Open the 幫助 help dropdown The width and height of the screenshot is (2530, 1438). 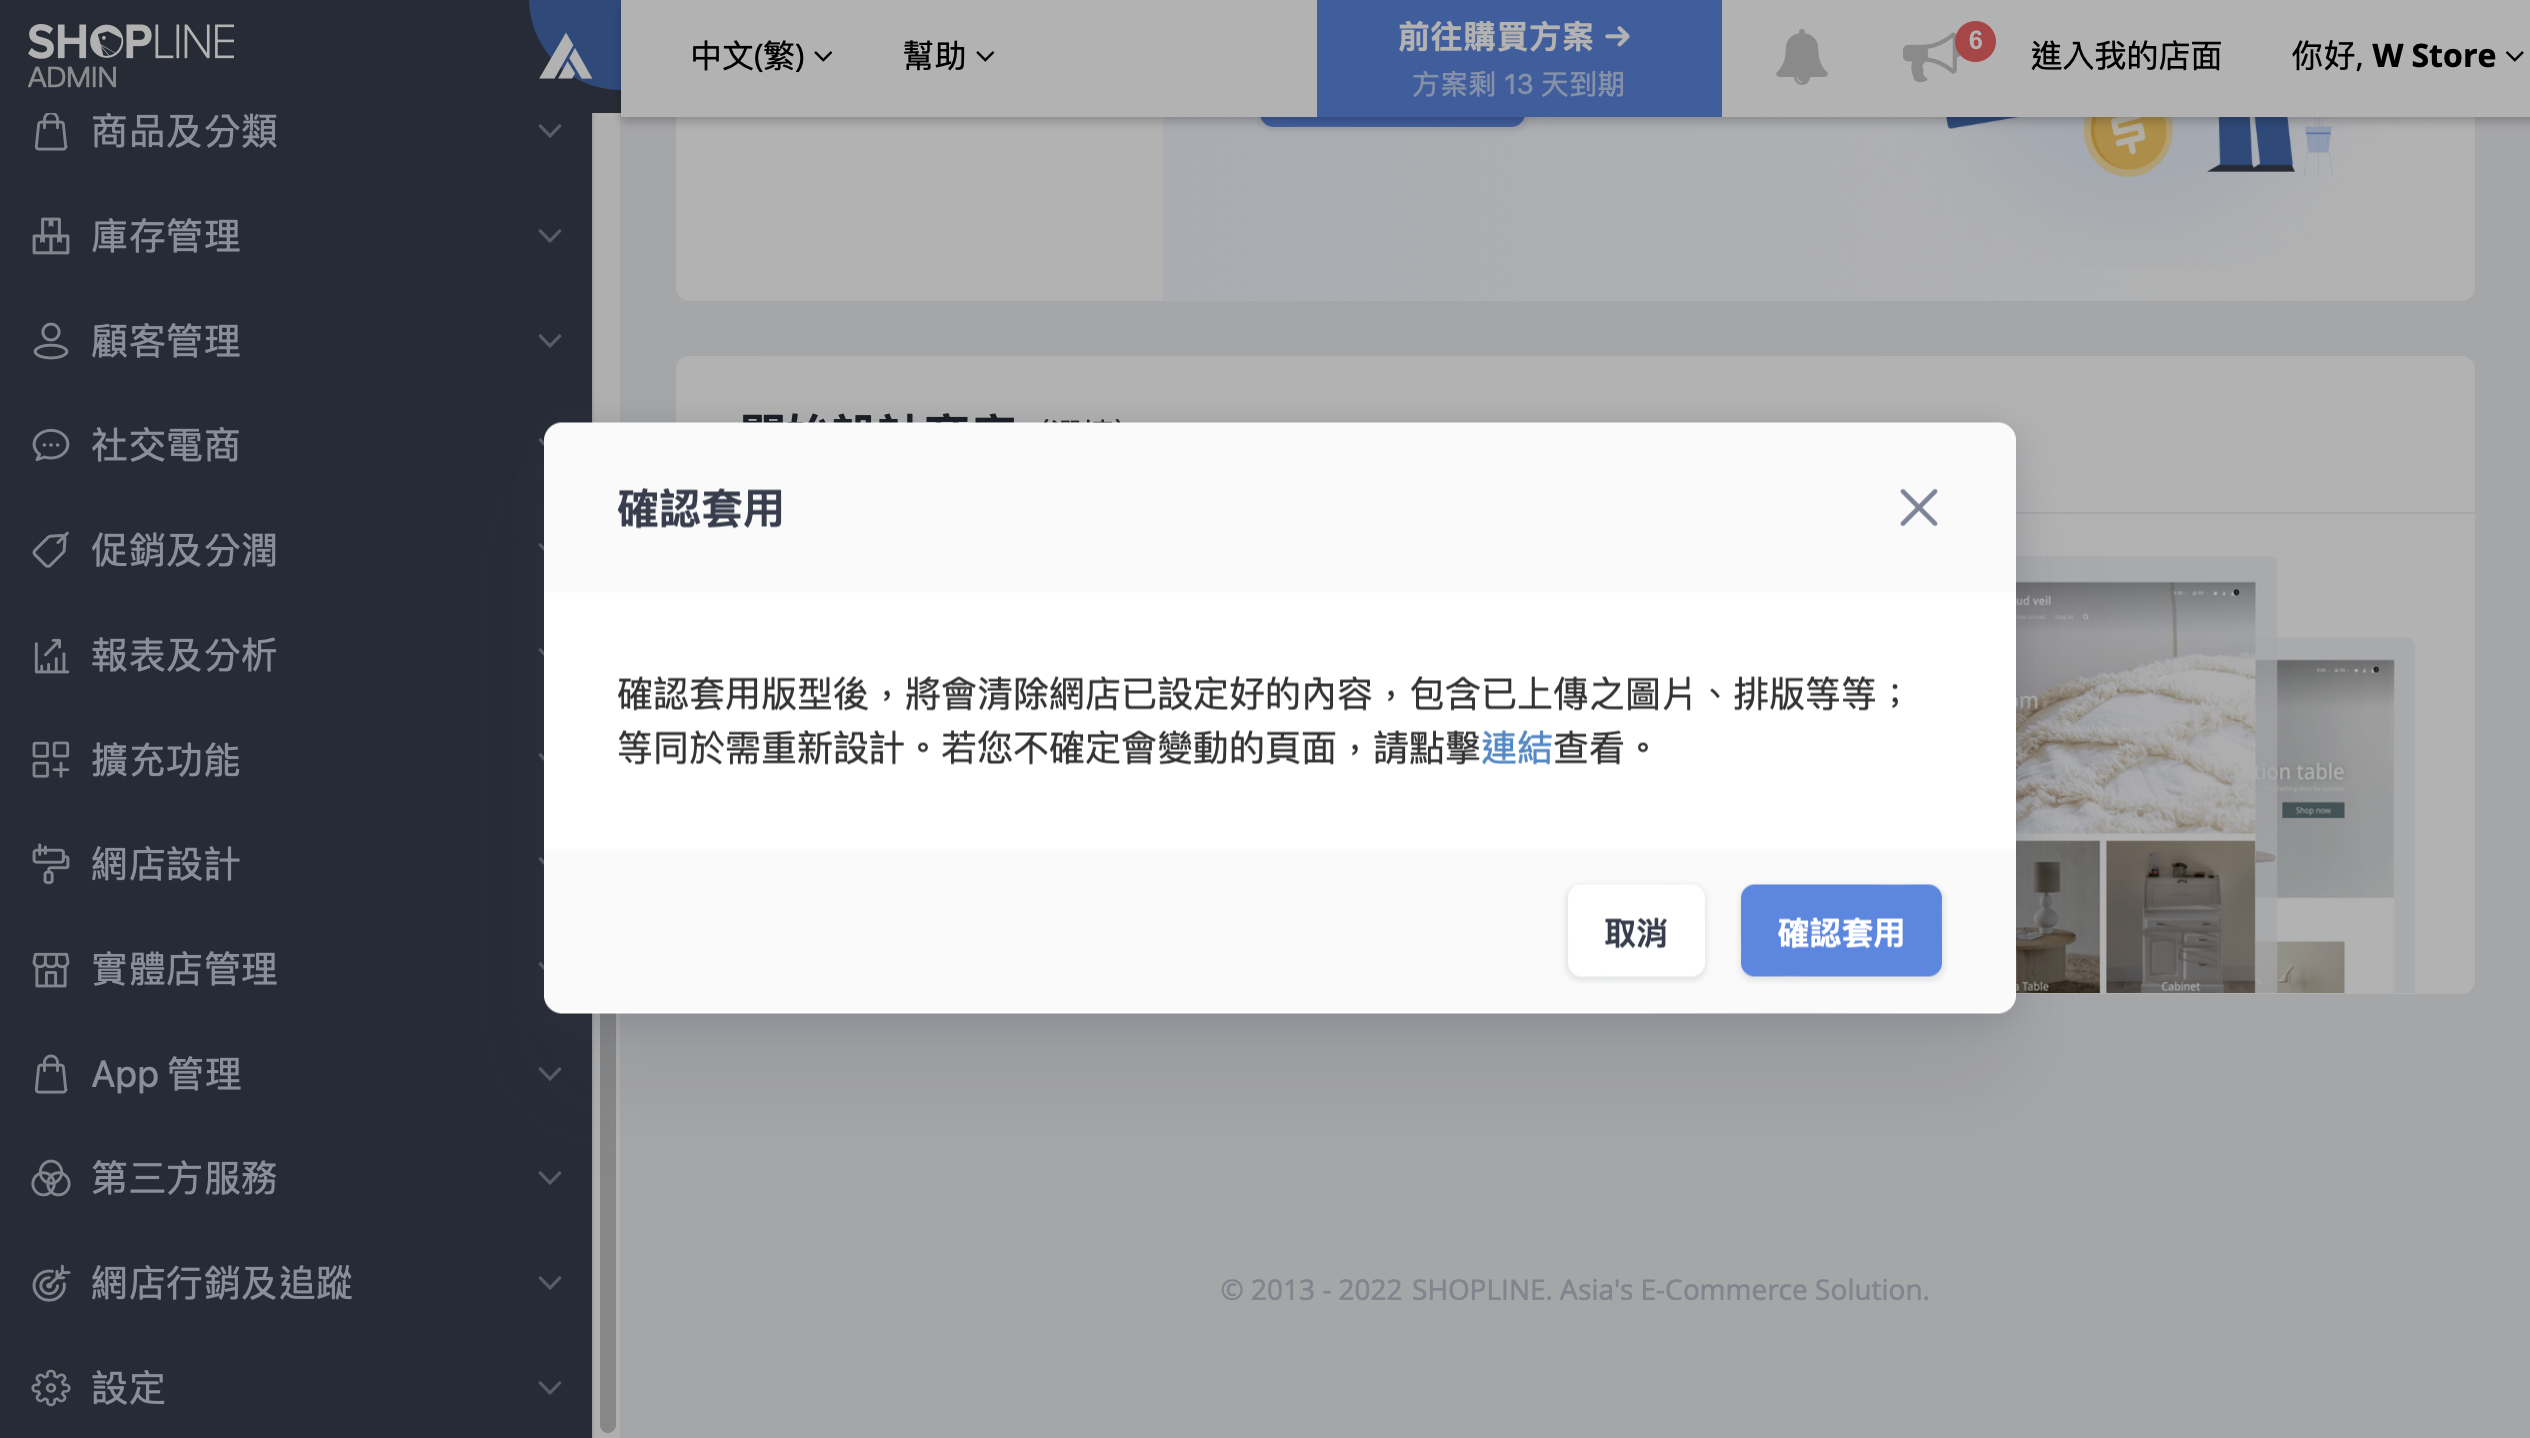(x=948, y=57)
